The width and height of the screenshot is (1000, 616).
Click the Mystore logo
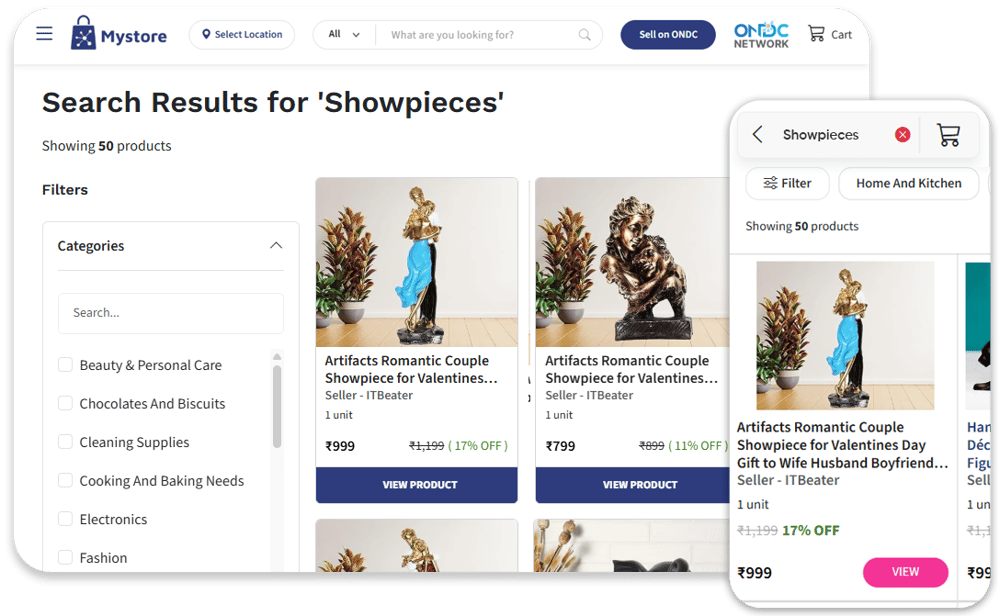pyautogui.click(x=119, y=33)
